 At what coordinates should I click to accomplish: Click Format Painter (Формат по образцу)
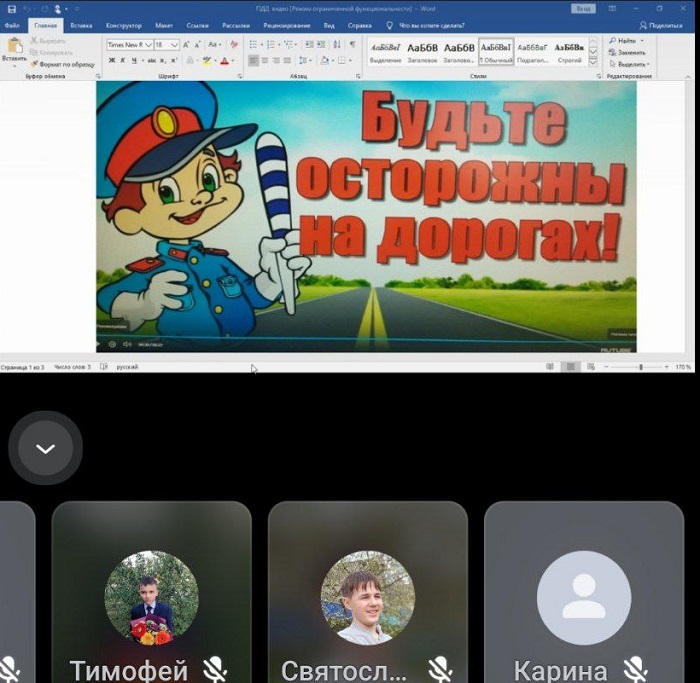[x=63, y=64]
